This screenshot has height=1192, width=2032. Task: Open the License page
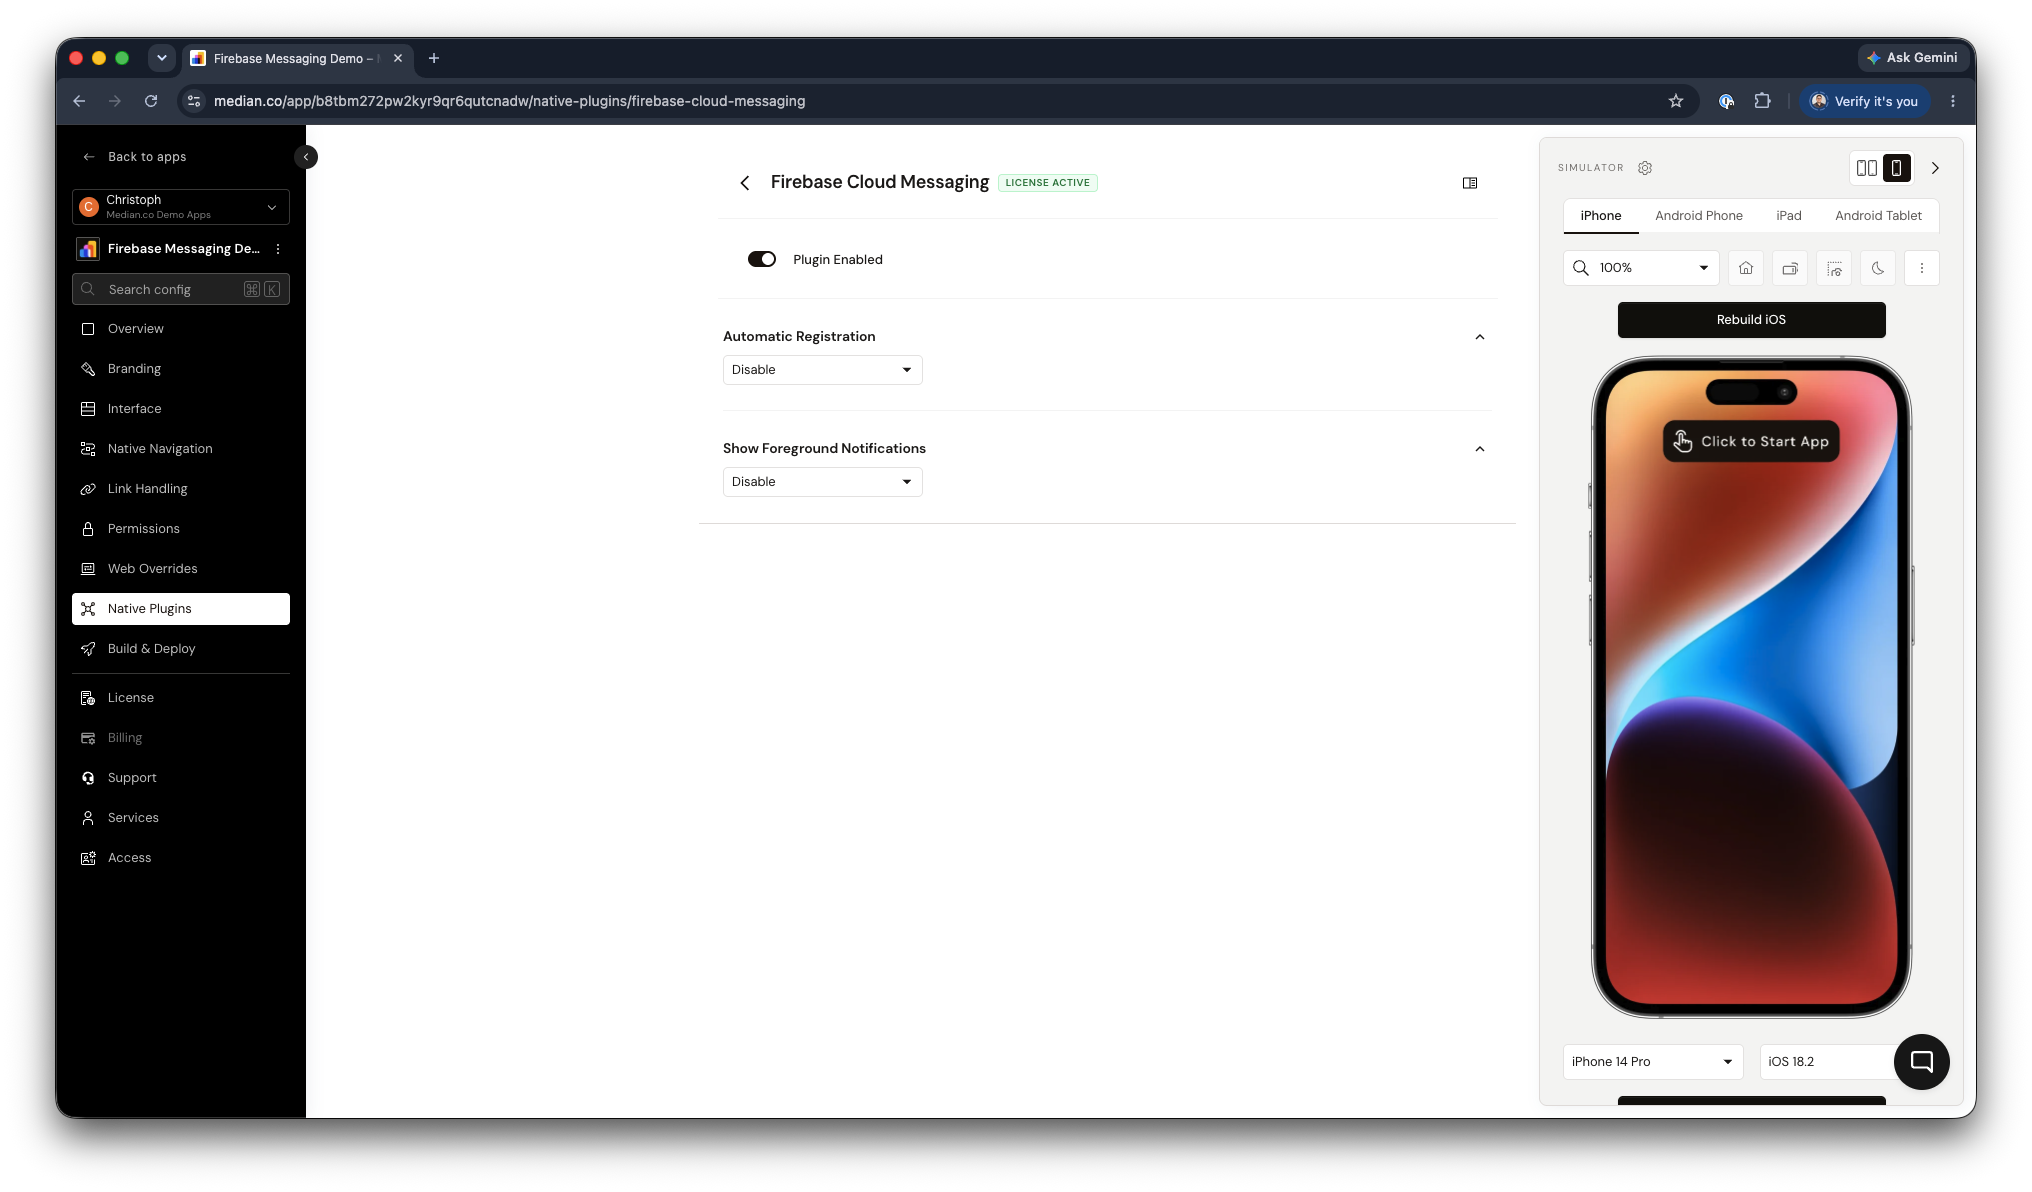pos(181,698)
